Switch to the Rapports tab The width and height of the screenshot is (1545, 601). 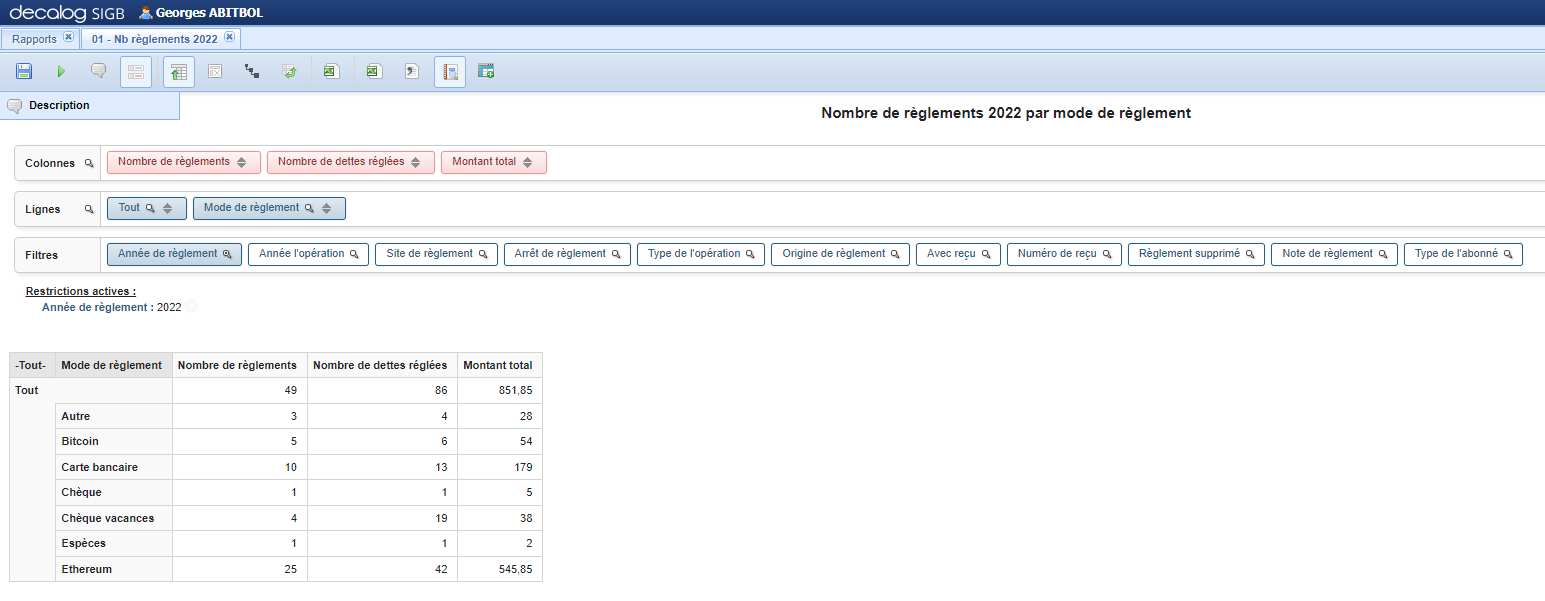[x=34, y=39]
